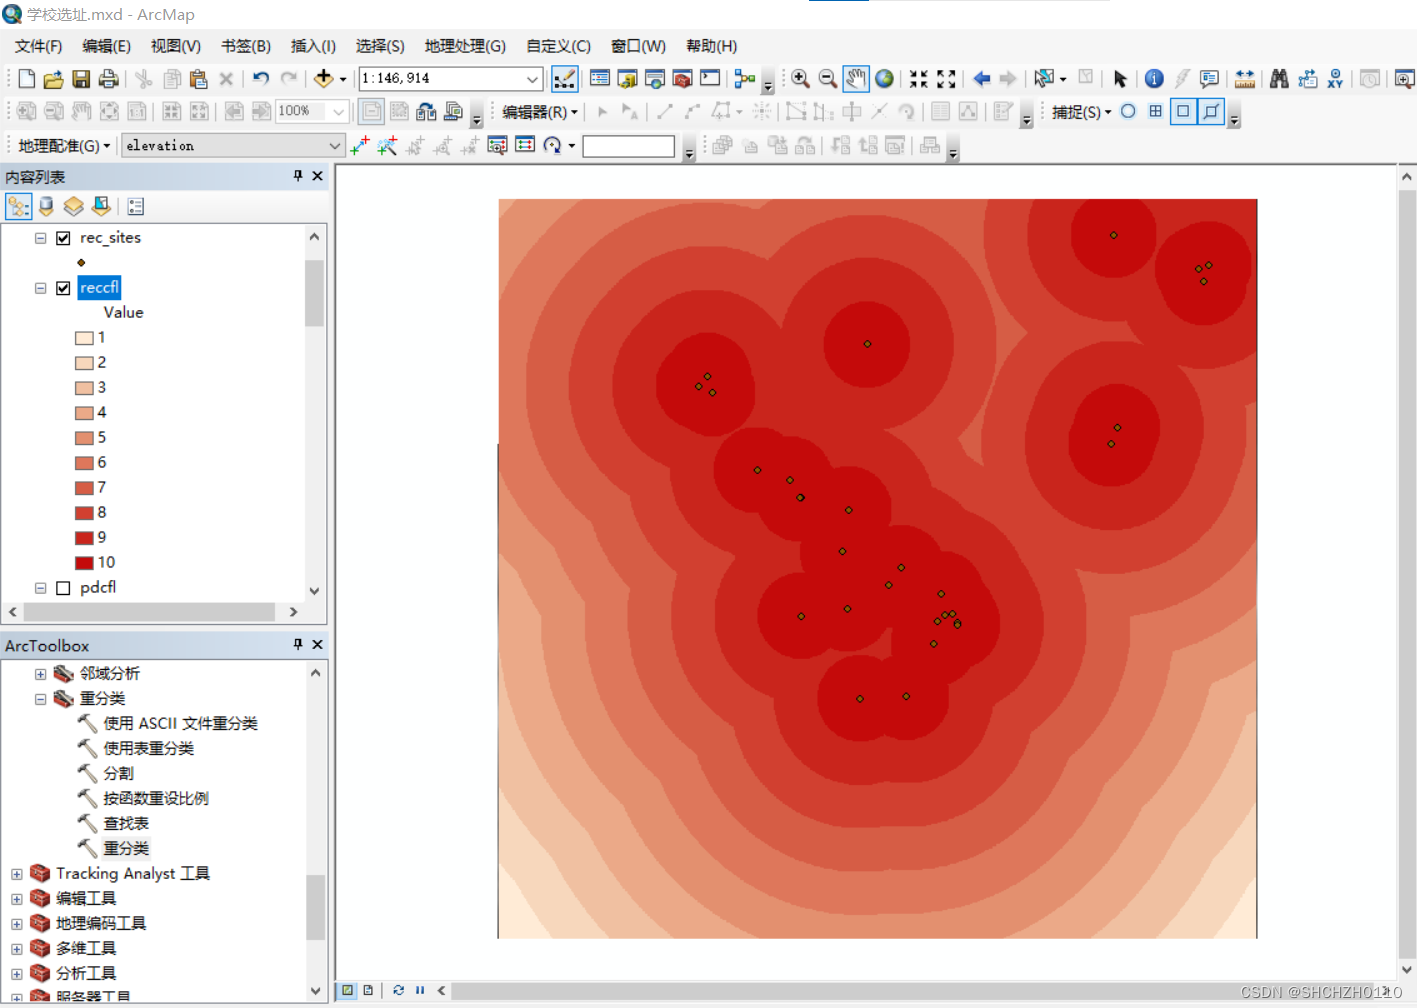Collapse the rec_sites layer
This screenshot has height=1008, width=1417.
click(40, 238)
